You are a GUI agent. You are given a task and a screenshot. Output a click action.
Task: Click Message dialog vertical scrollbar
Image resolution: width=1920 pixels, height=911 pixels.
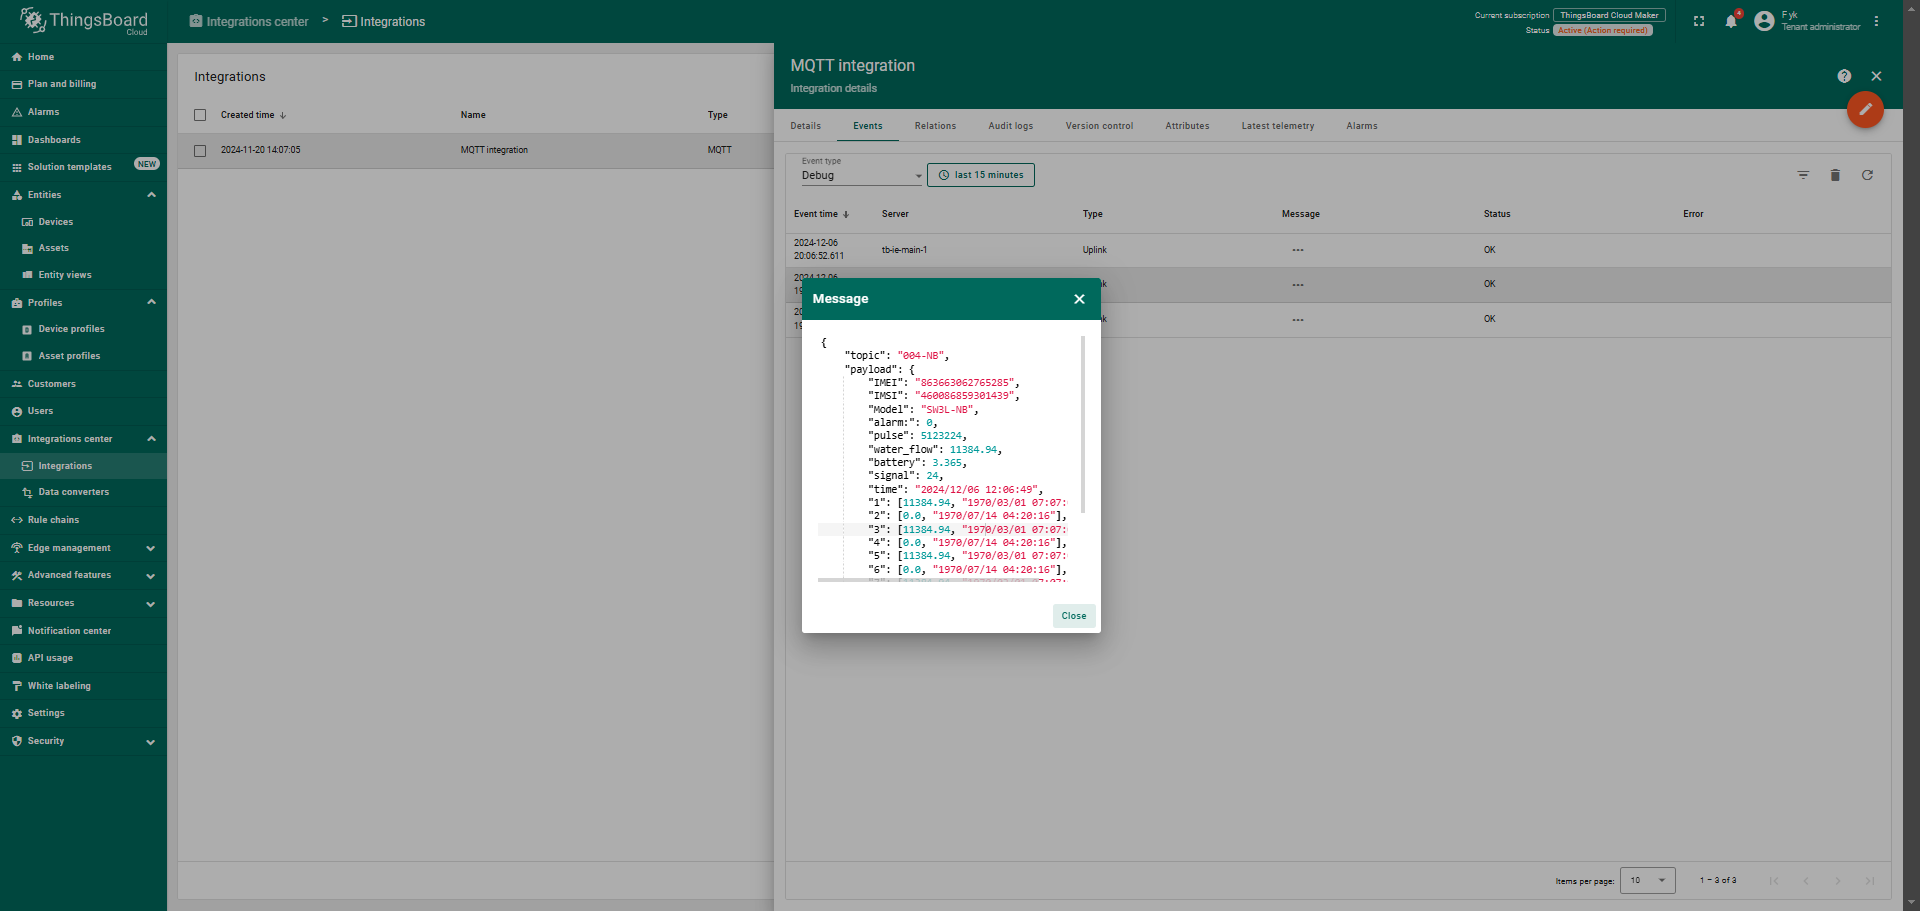click(1083, 425)
